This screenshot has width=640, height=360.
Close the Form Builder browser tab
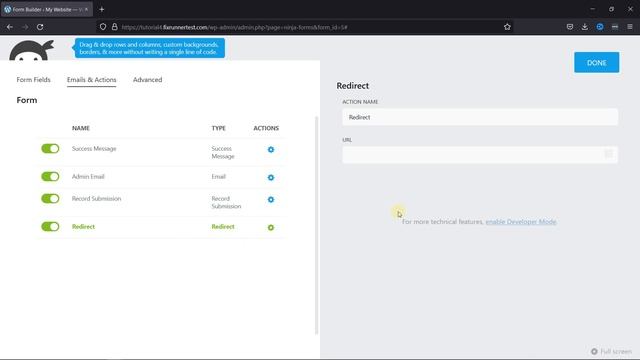pyautogui.click(x=86, y=9)
